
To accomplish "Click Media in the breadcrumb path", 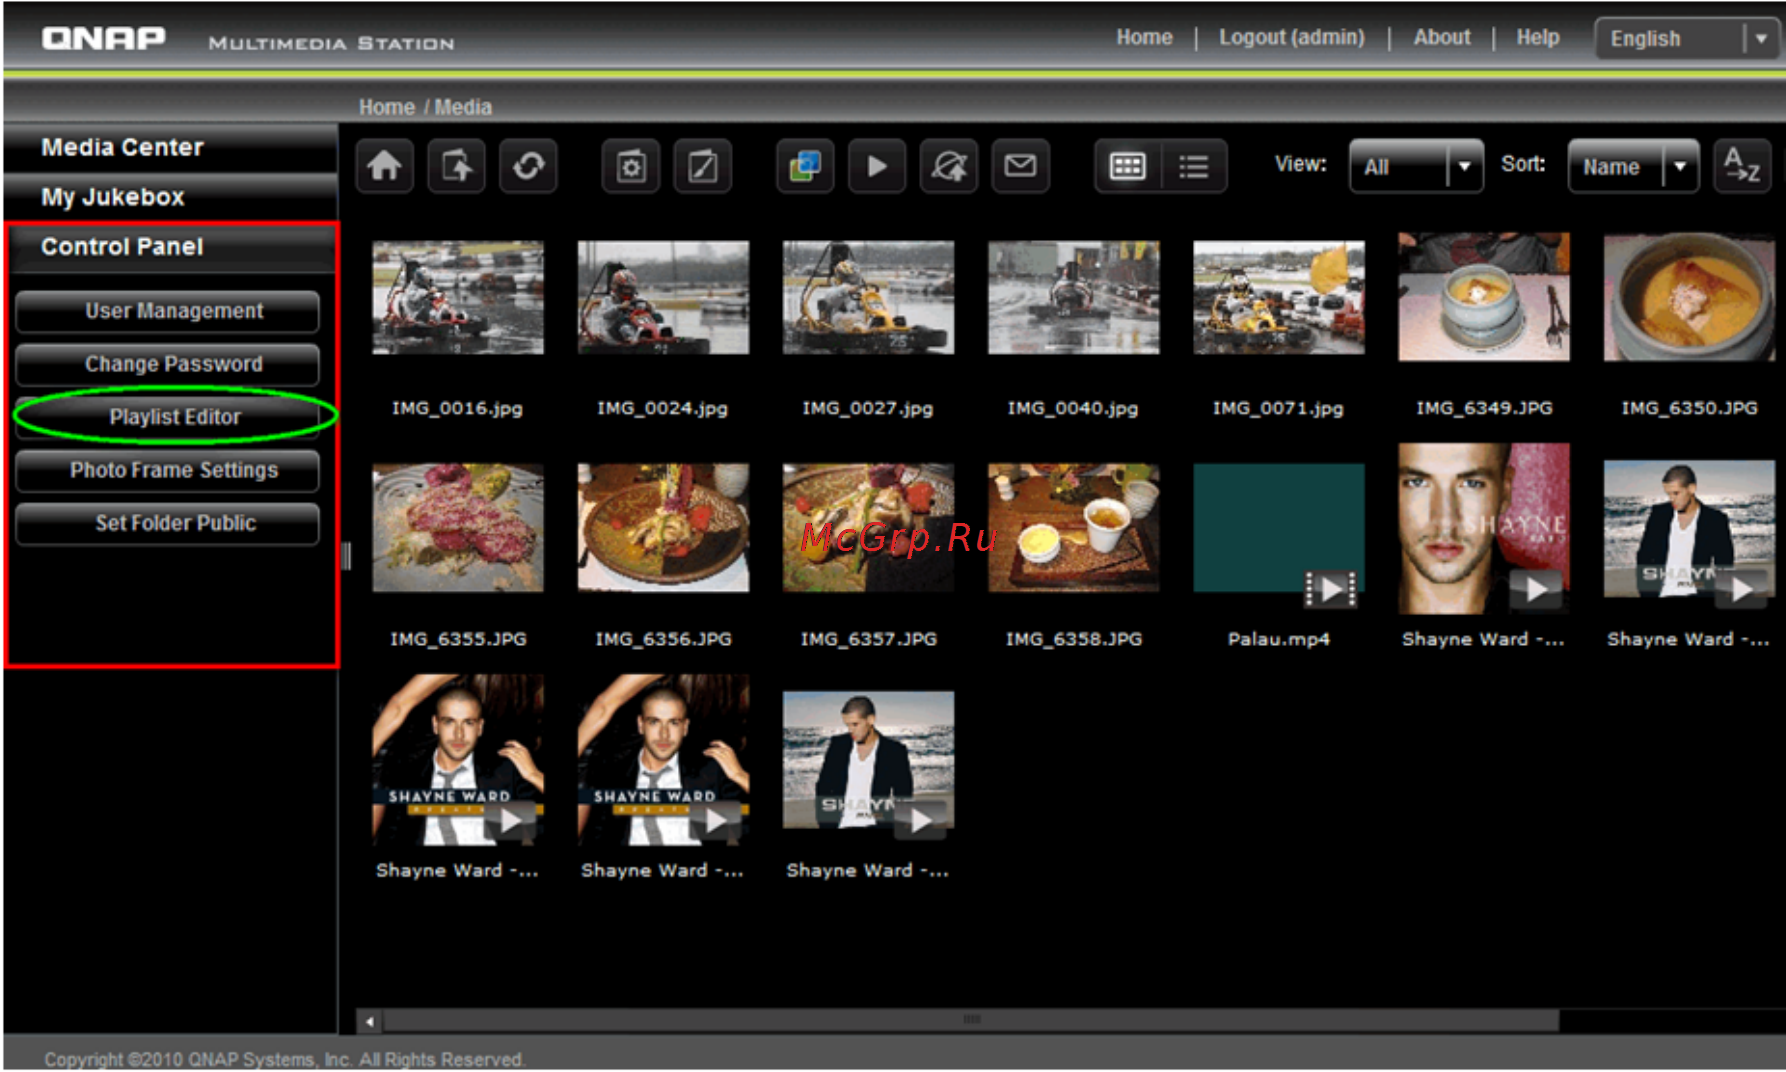I will [x=463, y=107].
